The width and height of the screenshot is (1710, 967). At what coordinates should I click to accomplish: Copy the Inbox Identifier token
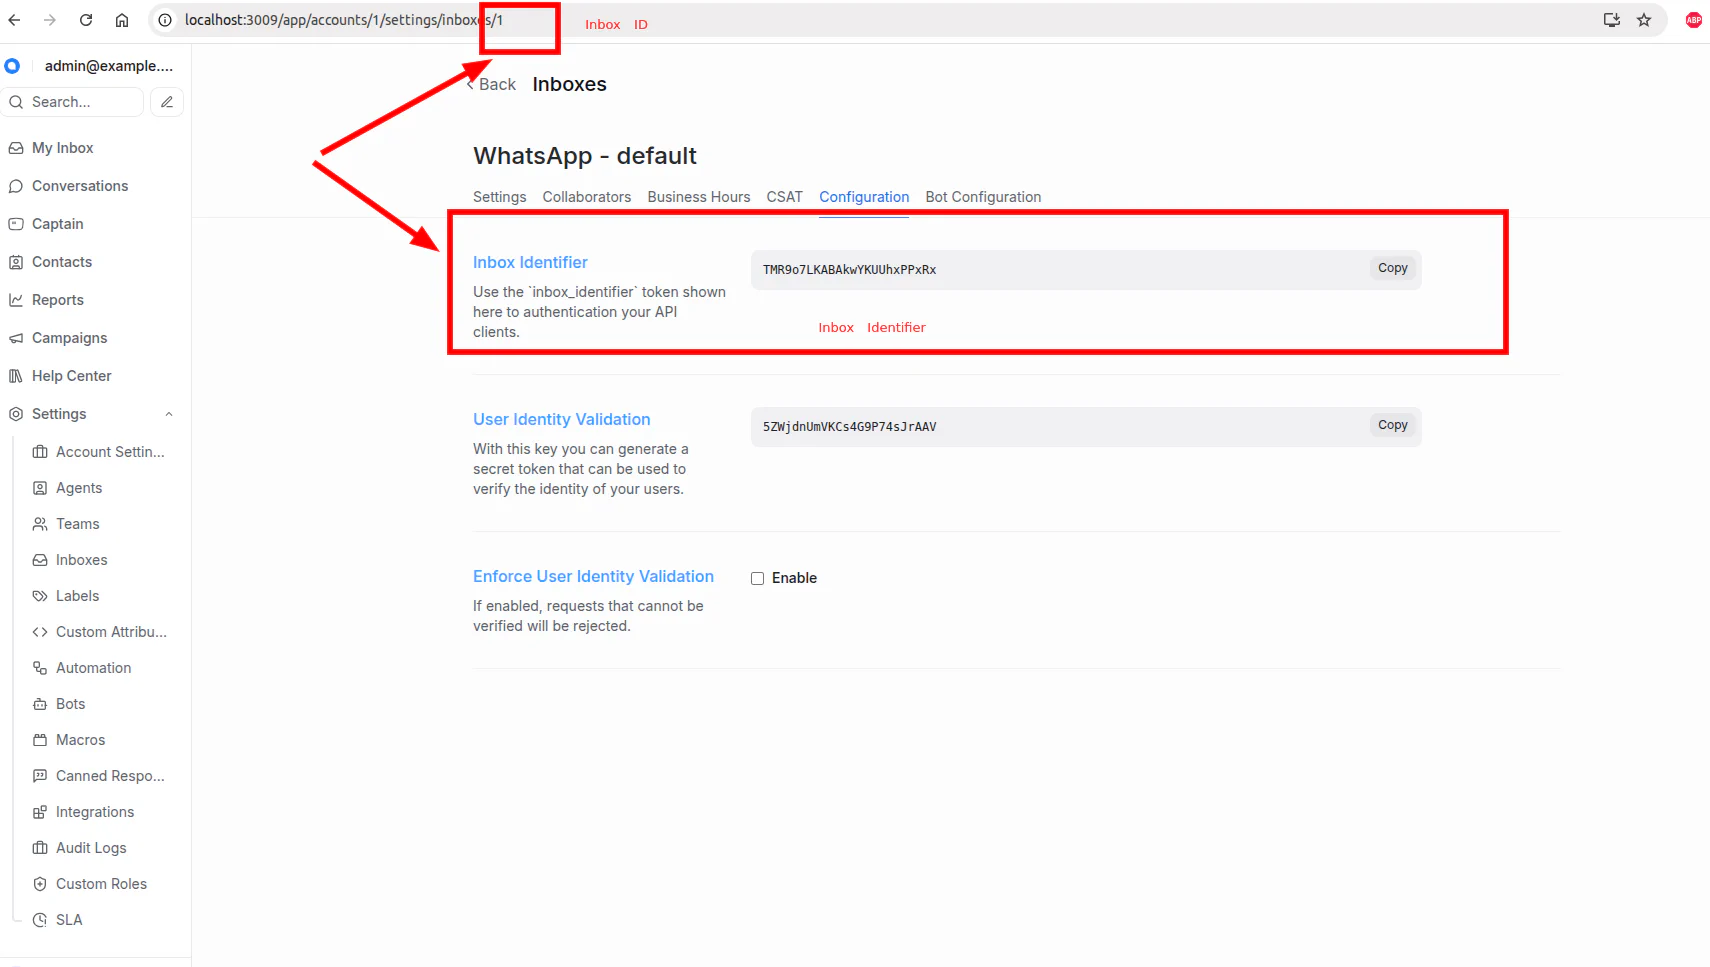1392,268
